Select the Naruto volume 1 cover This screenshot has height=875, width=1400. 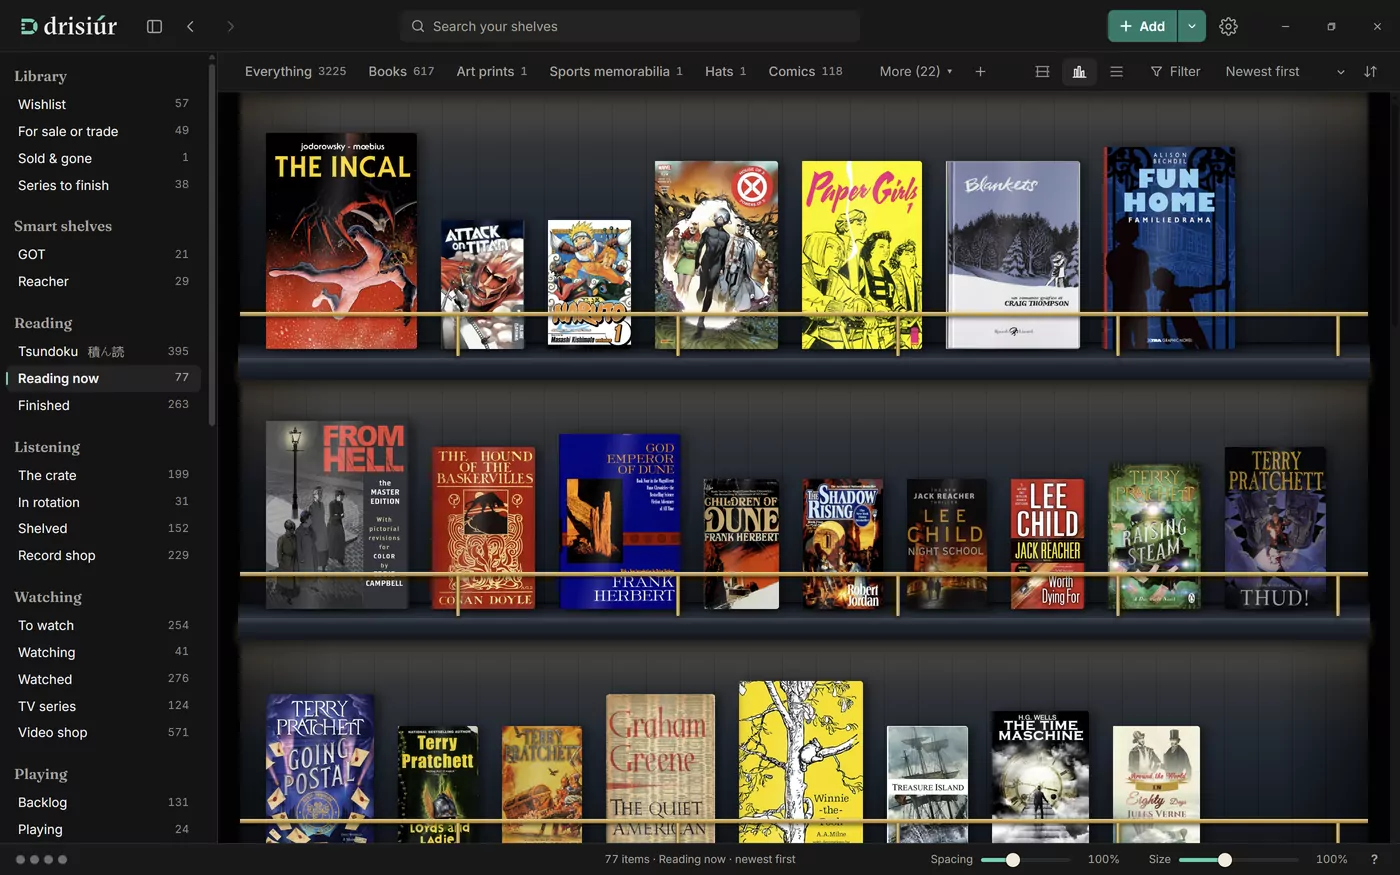point(589,284)
